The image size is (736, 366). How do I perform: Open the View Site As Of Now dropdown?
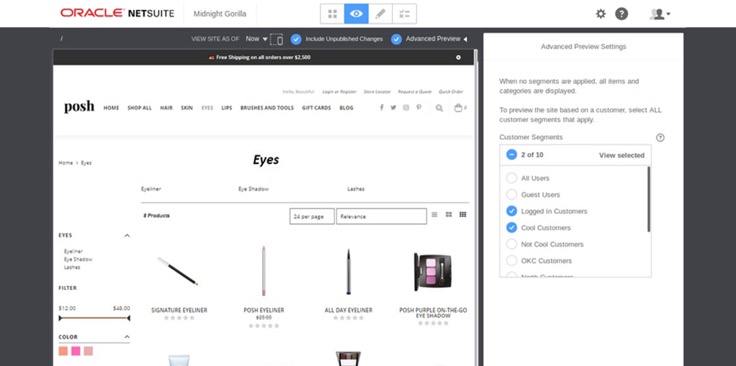click(256, 39)
